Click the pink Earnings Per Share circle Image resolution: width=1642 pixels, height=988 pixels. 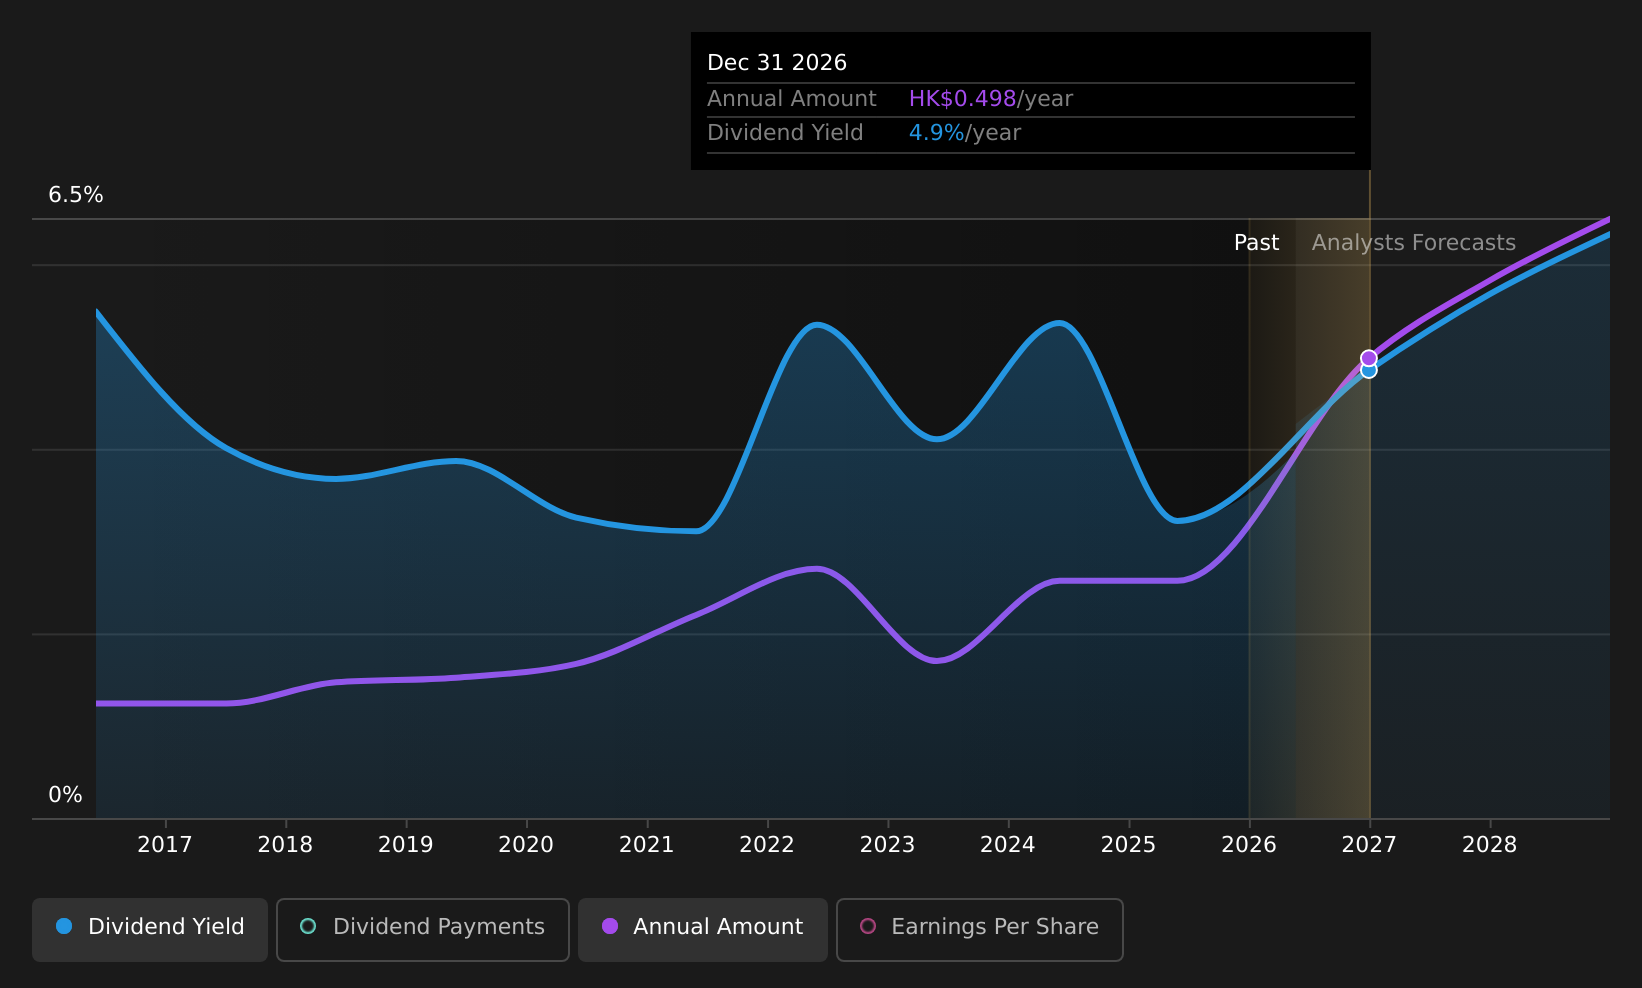868,926
